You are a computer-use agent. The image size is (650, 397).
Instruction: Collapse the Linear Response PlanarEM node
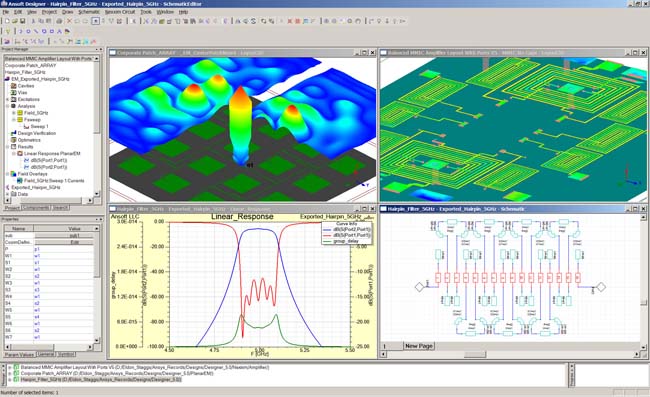pyautogui.click(x=14, y=153)
